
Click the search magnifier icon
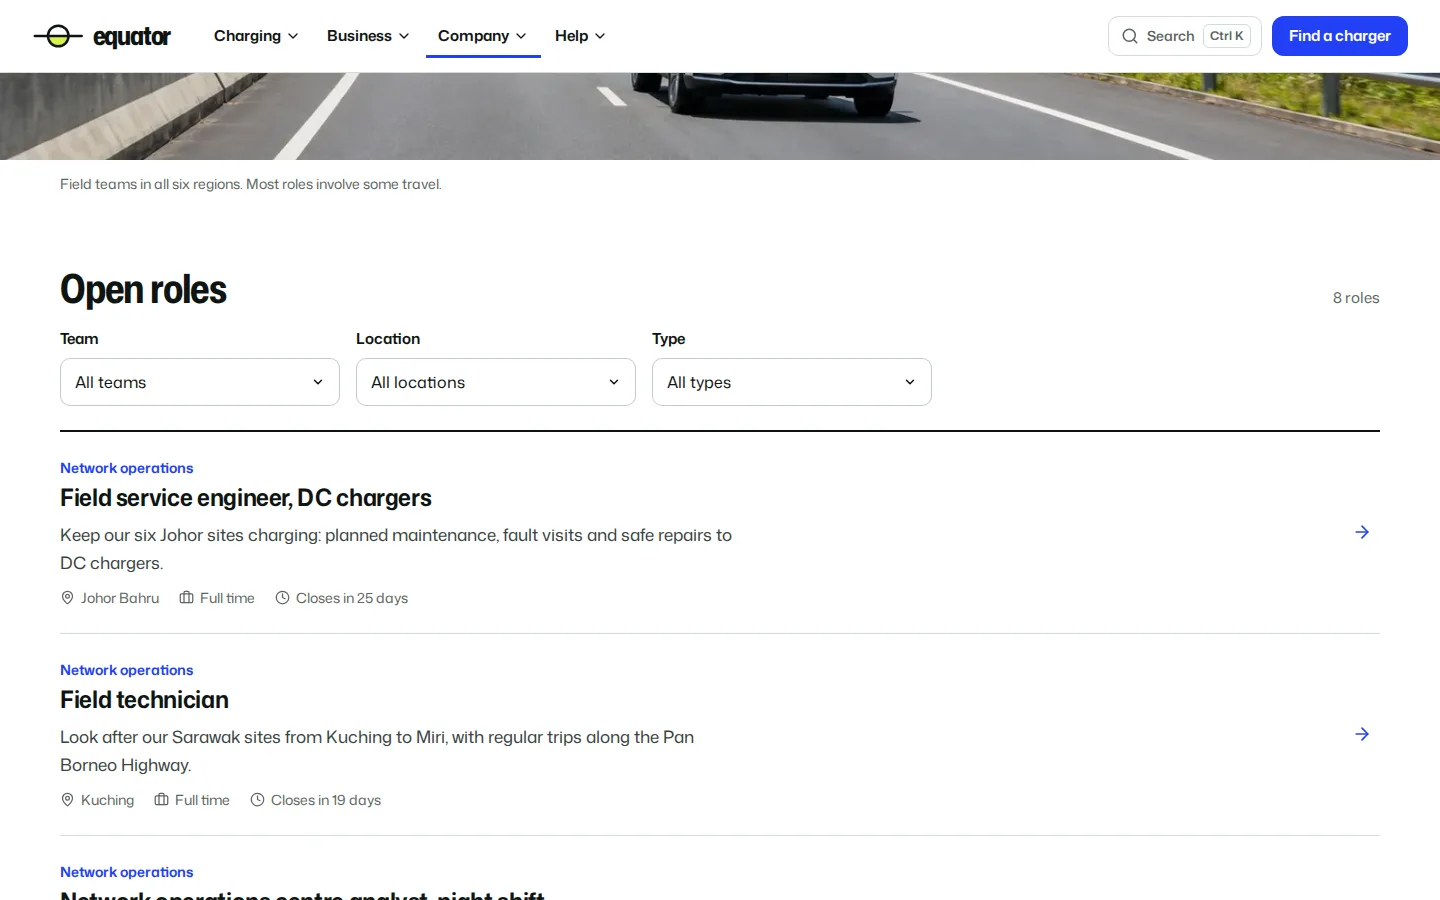[1130, 36]
